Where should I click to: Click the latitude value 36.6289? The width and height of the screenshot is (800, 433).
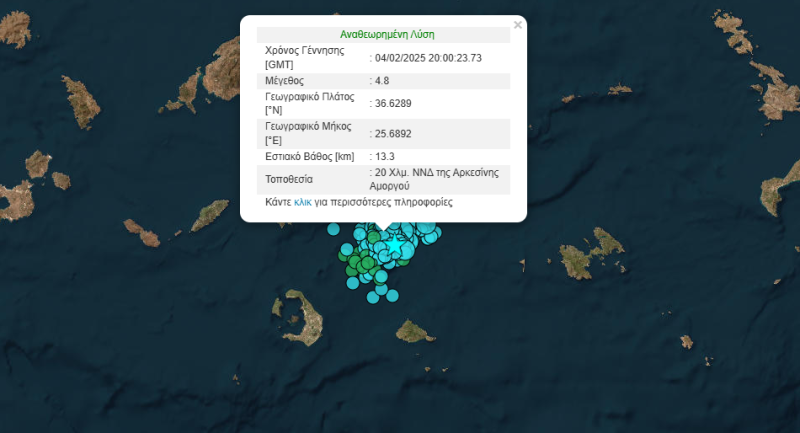392,104
